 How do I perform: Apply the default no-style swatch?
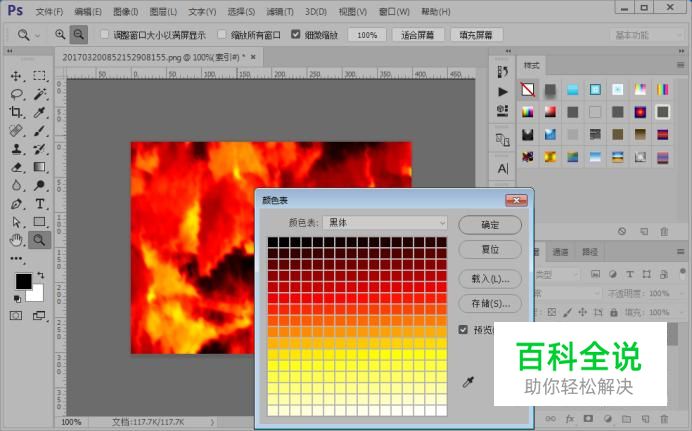[x=528, y=90]
